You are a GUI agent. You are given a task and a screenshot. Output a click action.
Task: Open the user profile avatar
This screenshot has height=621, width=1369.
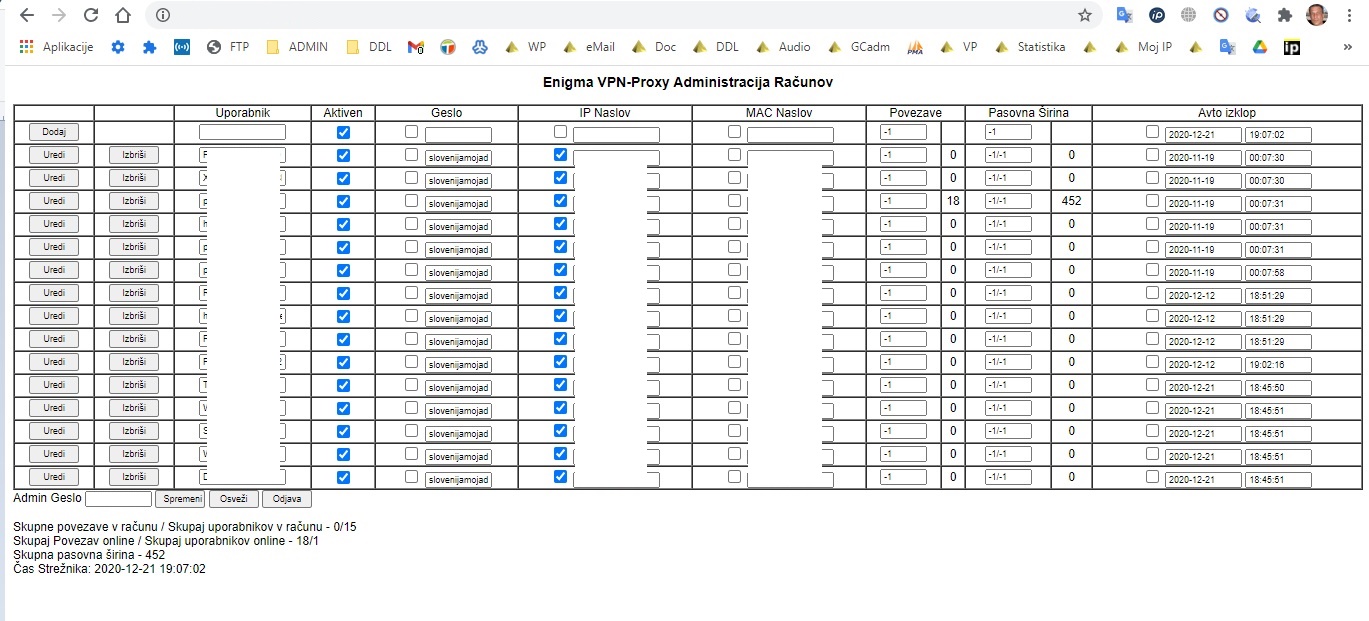pos(1317,15)
